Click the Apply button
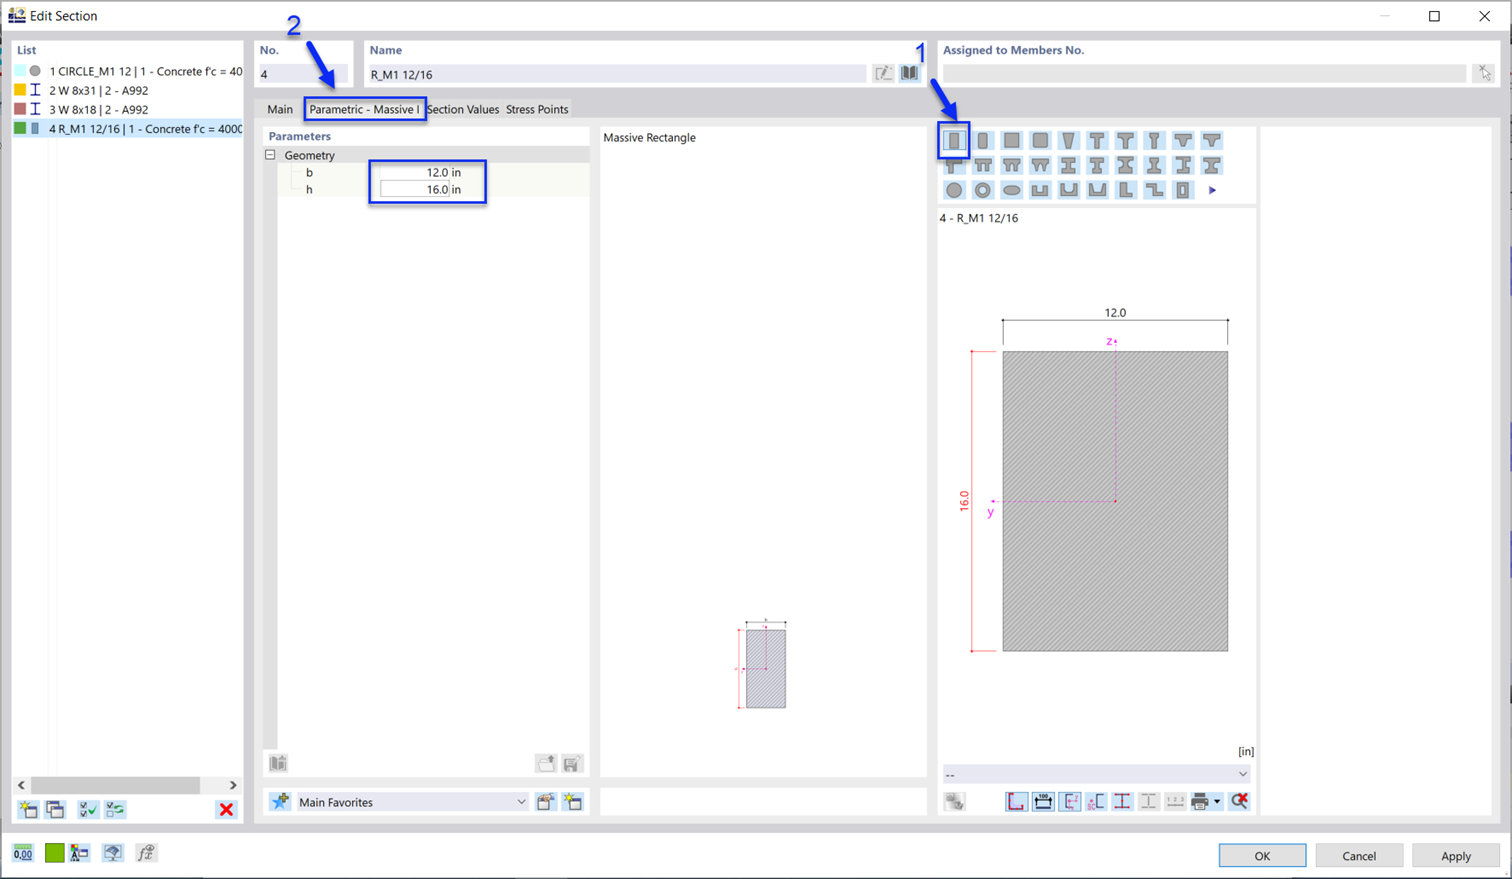The height and width of the screenshot is (879, 1512). (x=1456, y=856)
